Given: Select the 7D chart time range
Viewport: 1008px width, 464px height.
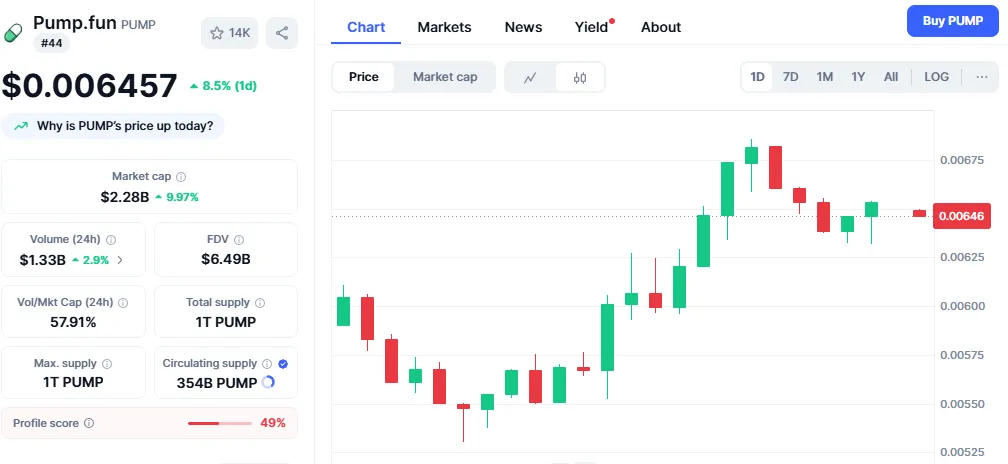Looking at the screenshot, I should click(x=790, y=77).
